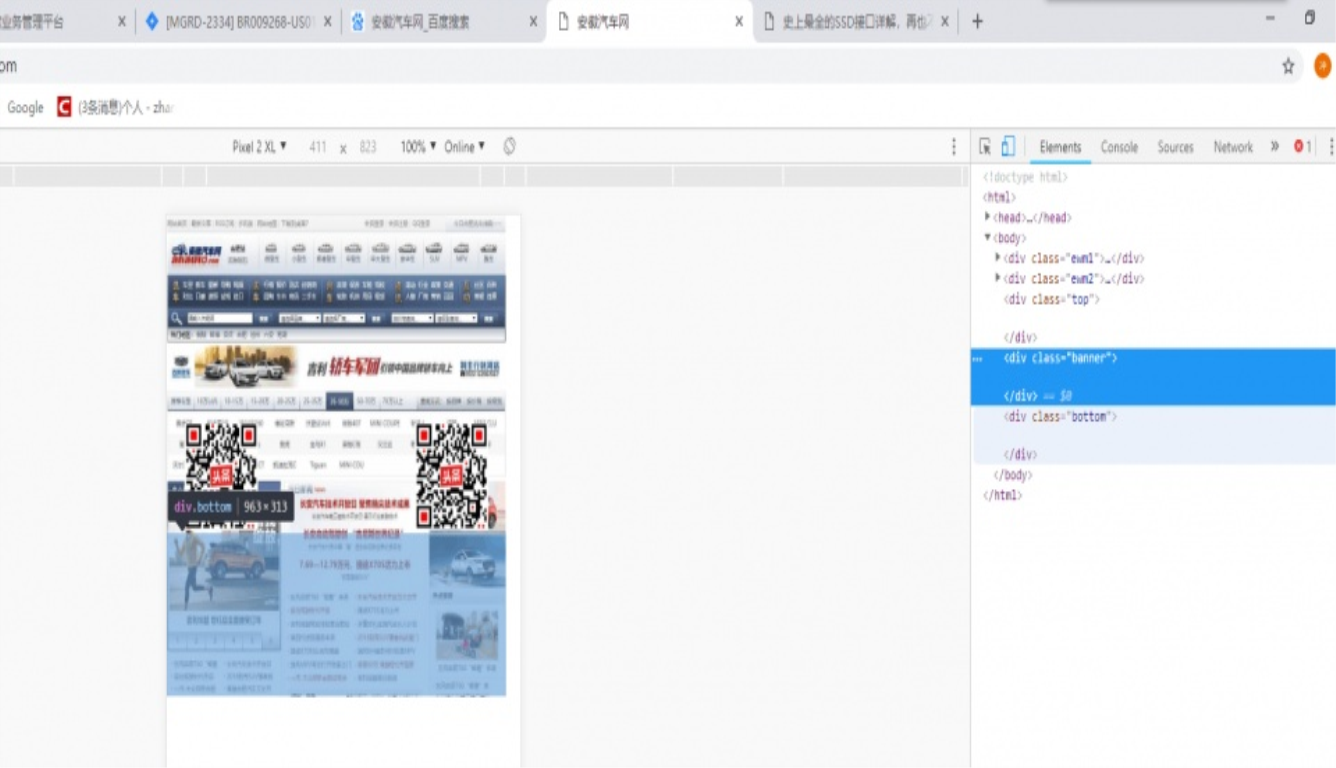Screen dimensions: 1336x768
Task: Click the right QR code image
Action: coord(452,474)
